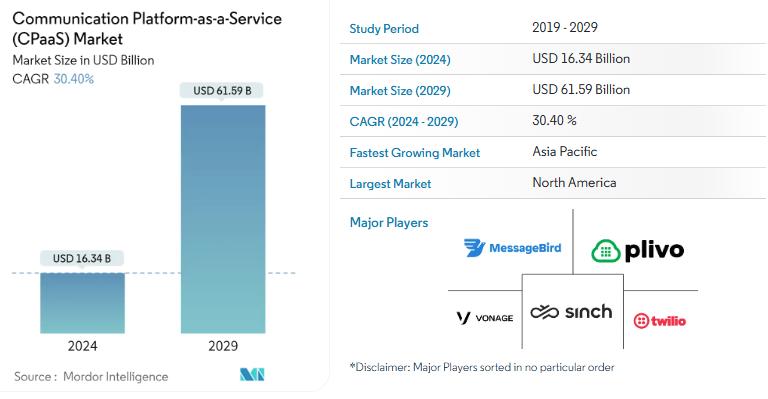Click the chart title CPaaS Market
This screenshot has height=399, width=768.
tap(147, 28)
